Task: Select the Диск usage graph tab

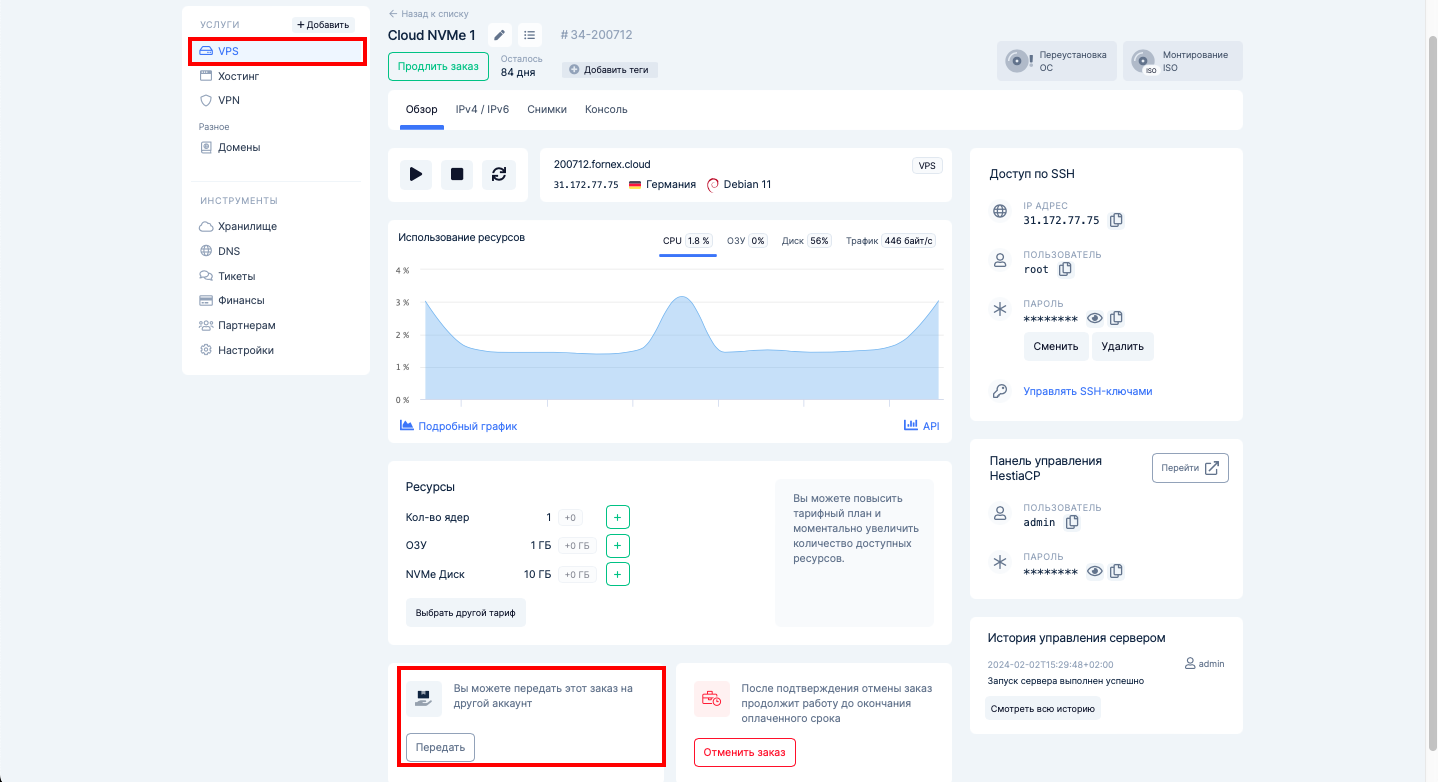Action: click(x=807, y=241)
